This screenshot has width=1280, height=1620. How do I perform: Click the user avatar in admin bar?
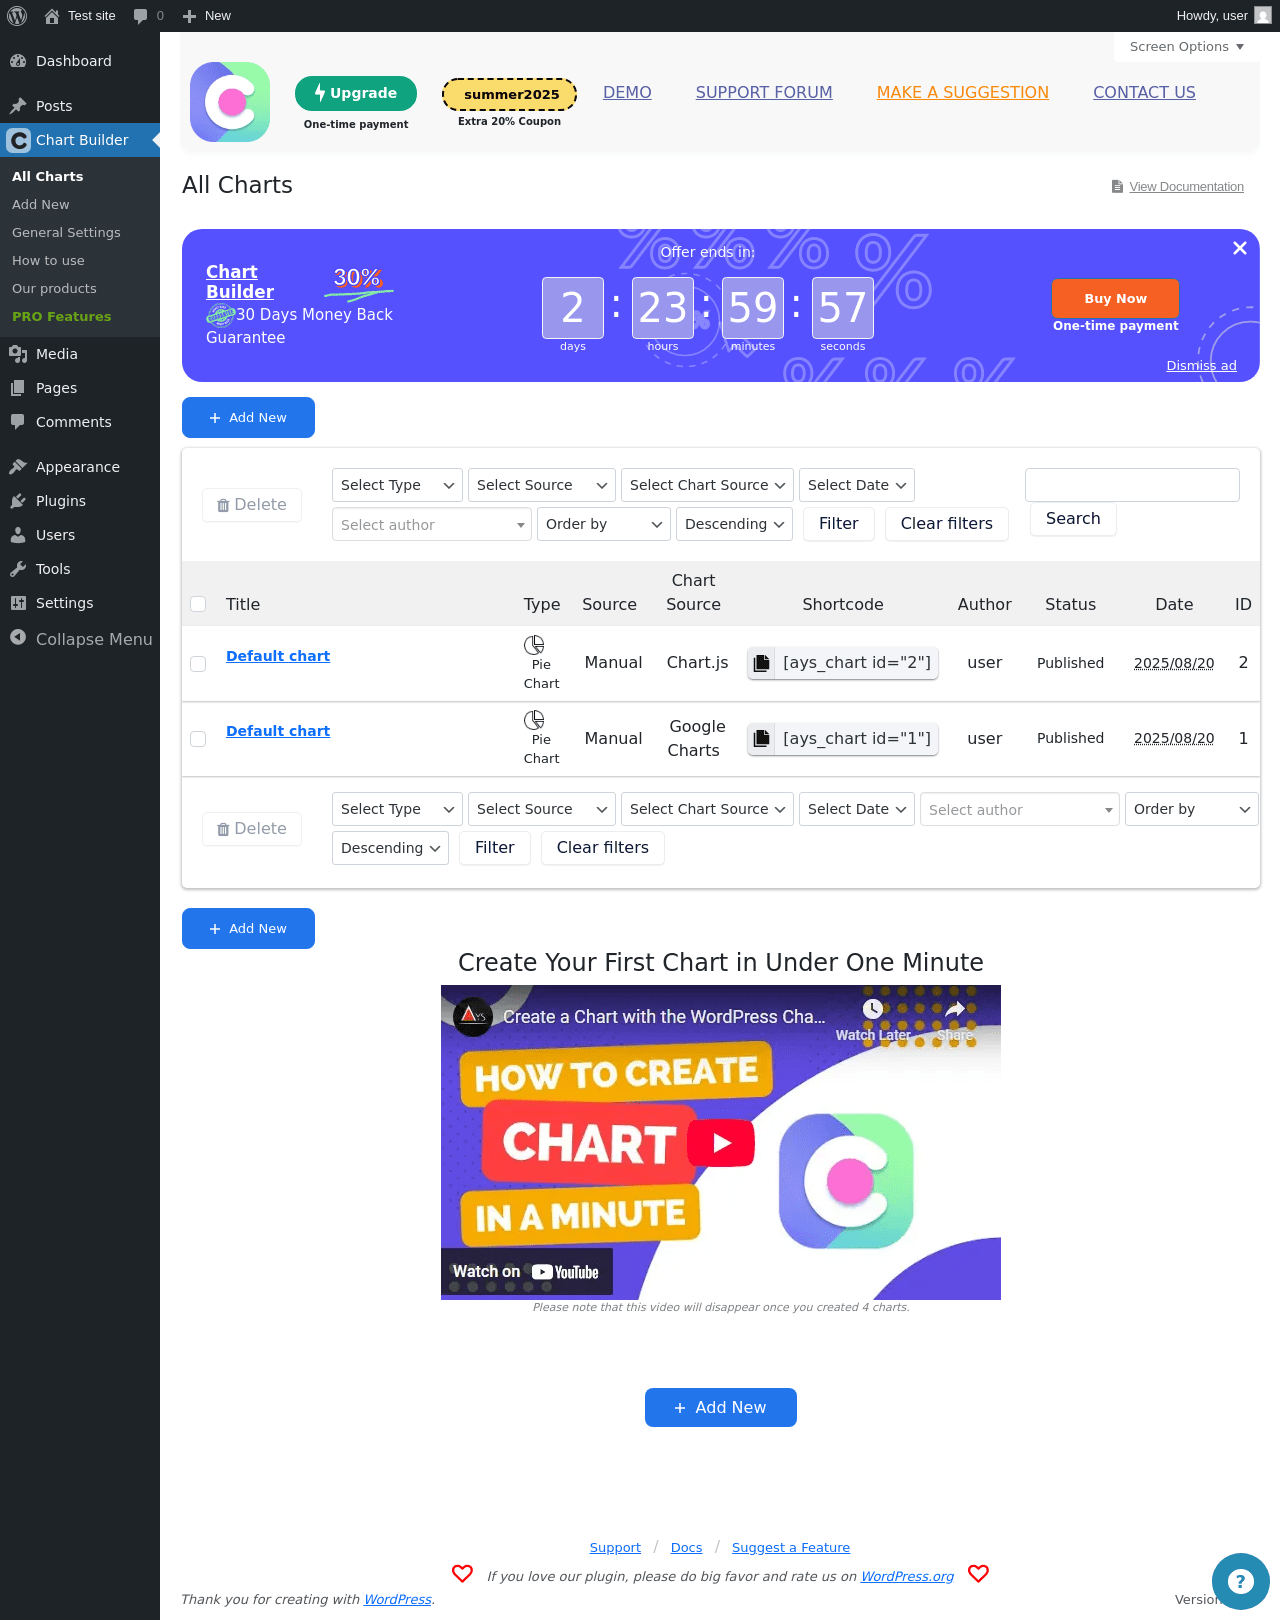1263,16
